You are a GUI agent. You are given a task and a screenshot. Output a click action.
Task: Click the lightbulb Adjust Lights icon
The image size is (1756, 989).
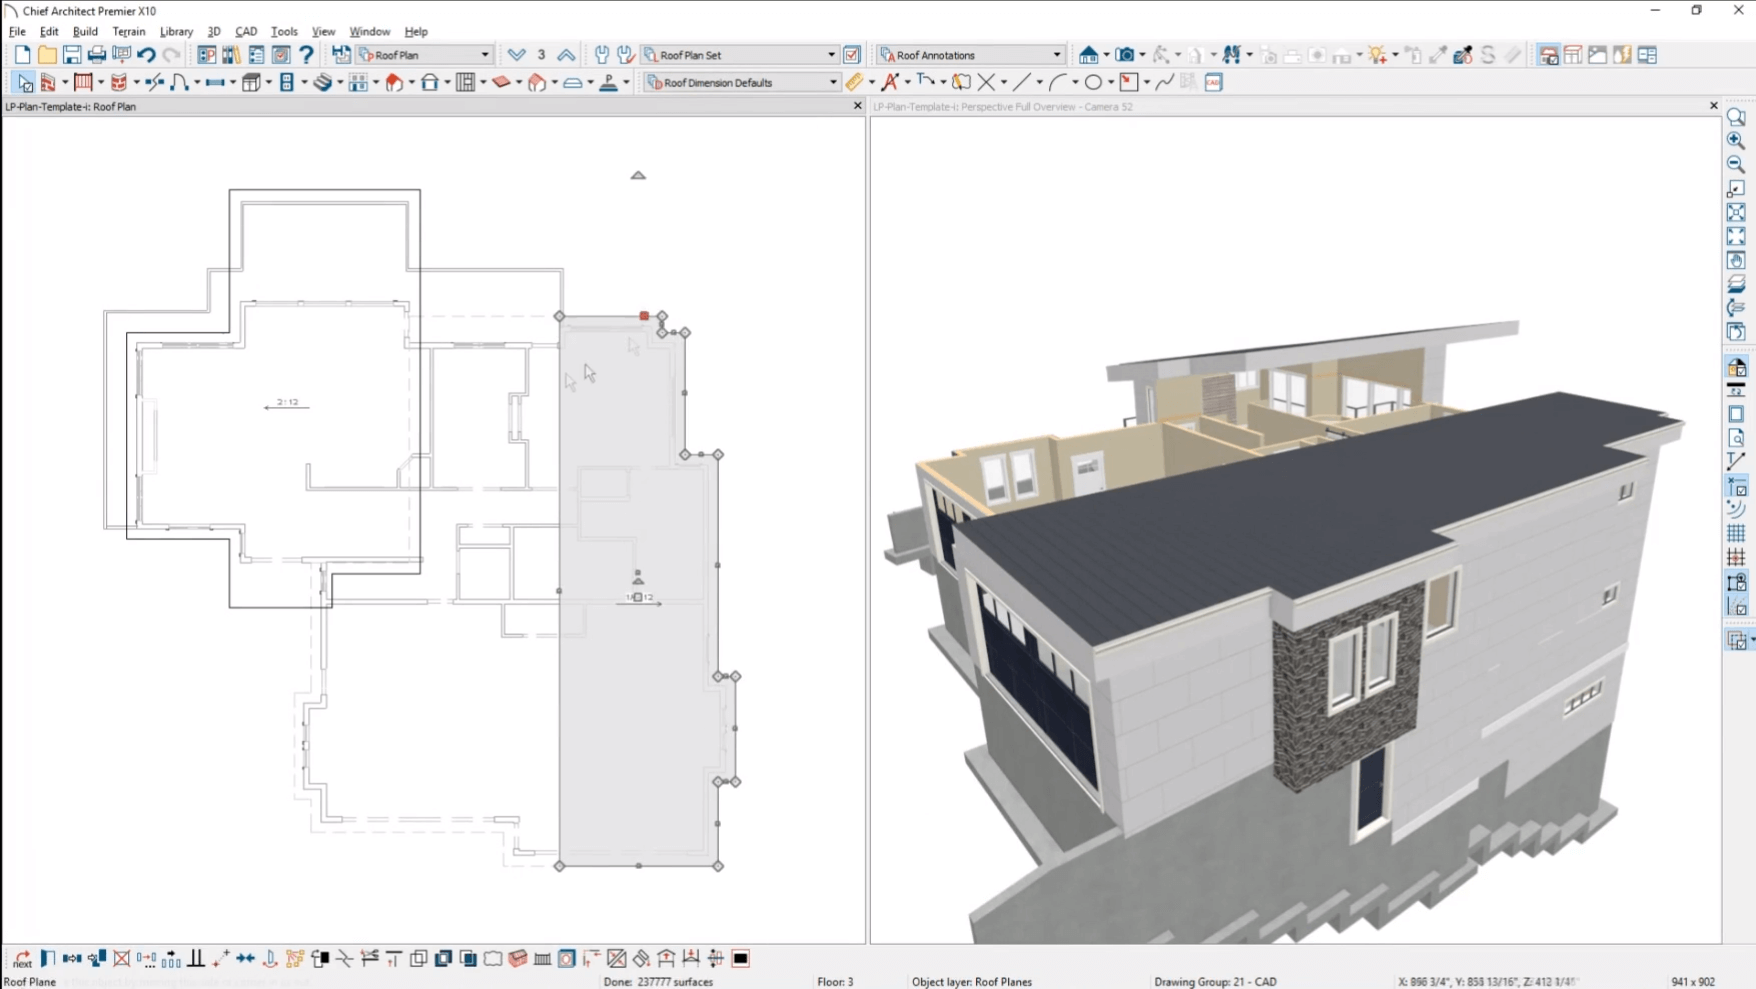tap(1377, 55)
